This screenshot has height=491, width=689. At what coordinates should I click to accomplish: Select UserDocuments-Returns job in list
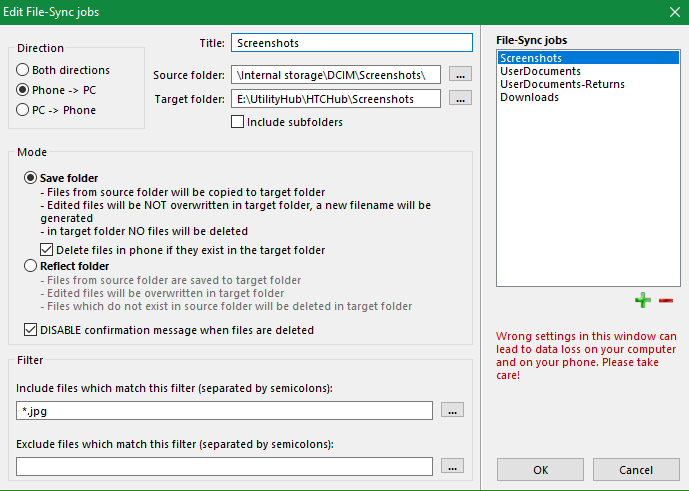pos(588,84)
